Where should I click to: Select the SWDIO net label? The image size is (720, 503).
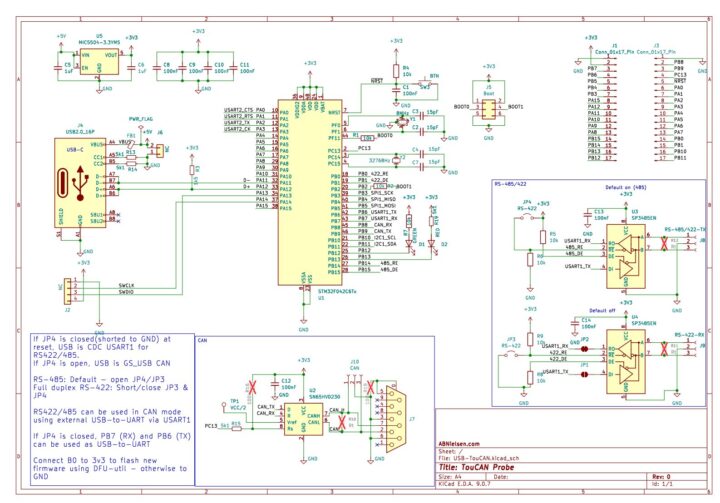[126, 292]
